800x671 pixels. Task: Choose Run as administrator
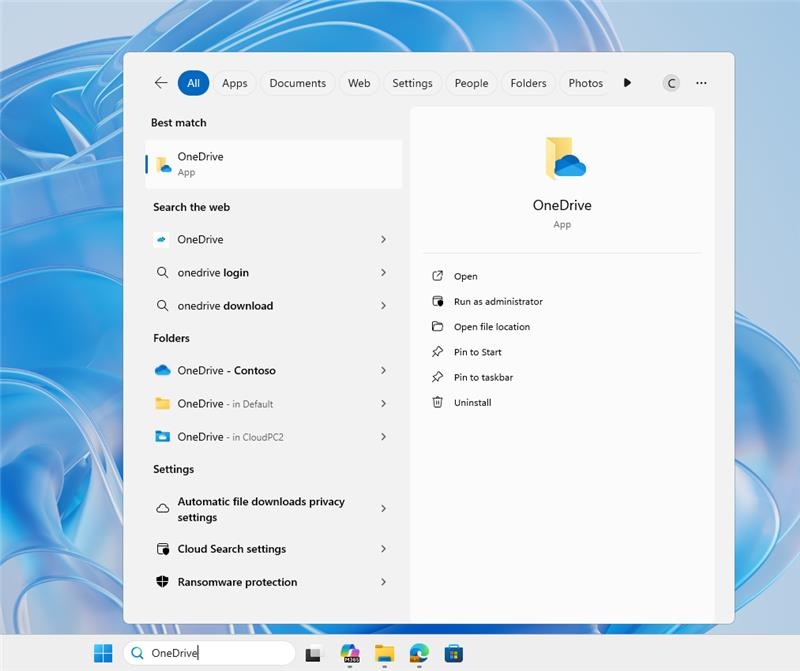[x=498, y=302]
